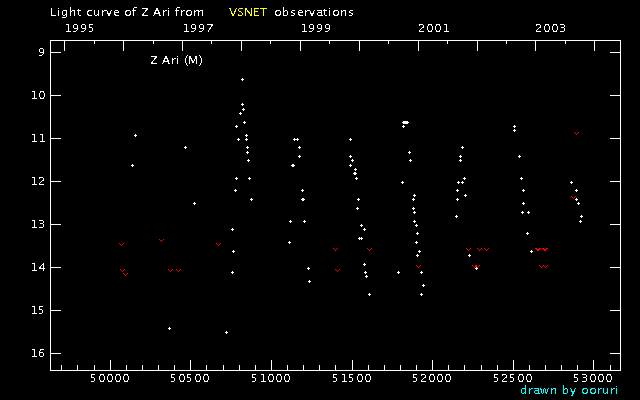This screenshot has width=640, height=400.
Task: Click the white point cluster near 10.6 by 2001
Action: (405, 122)
